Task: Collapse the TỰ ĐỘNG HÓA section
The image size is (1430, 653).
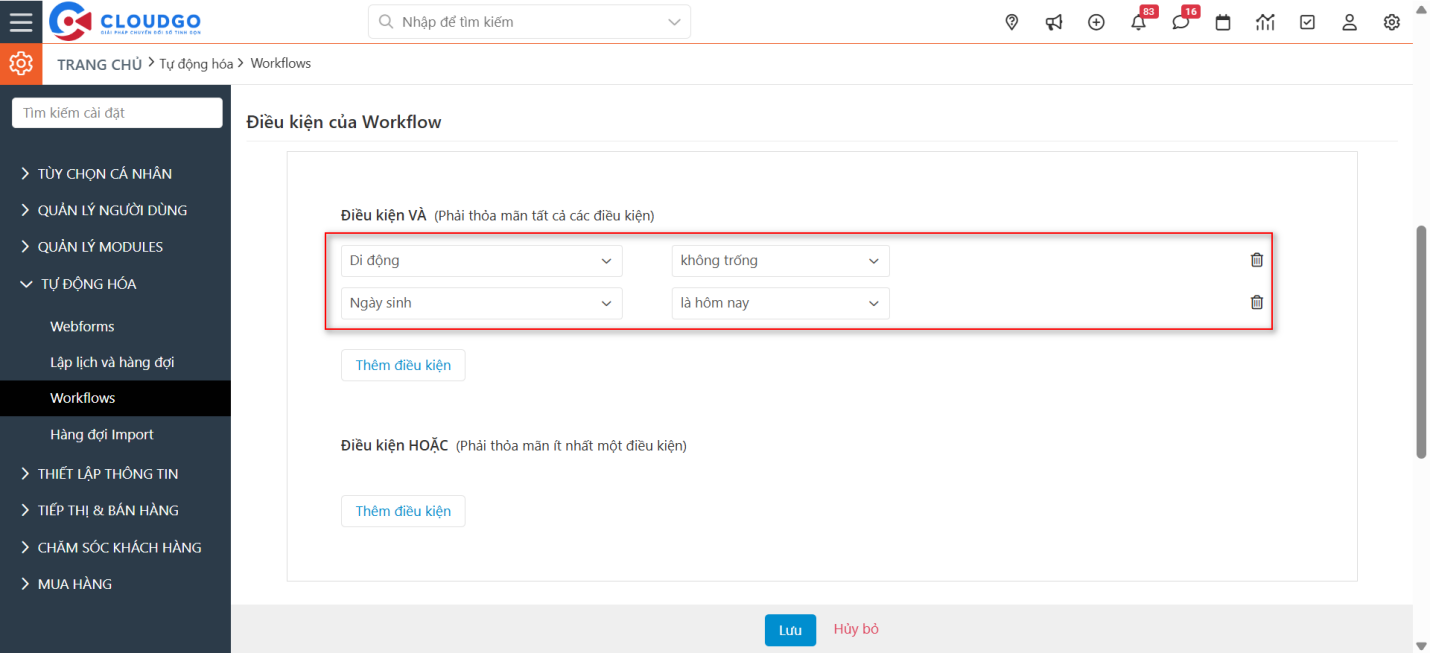Action: coord(85,283)
